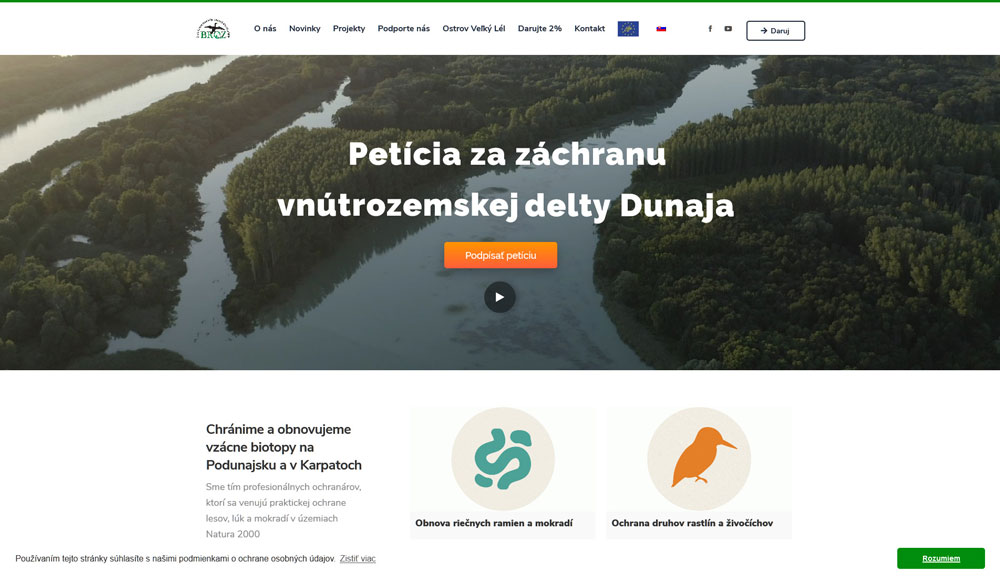Screen dimensions: 1000x577
Task: Open the O nás menu
Action: [265, 29]
